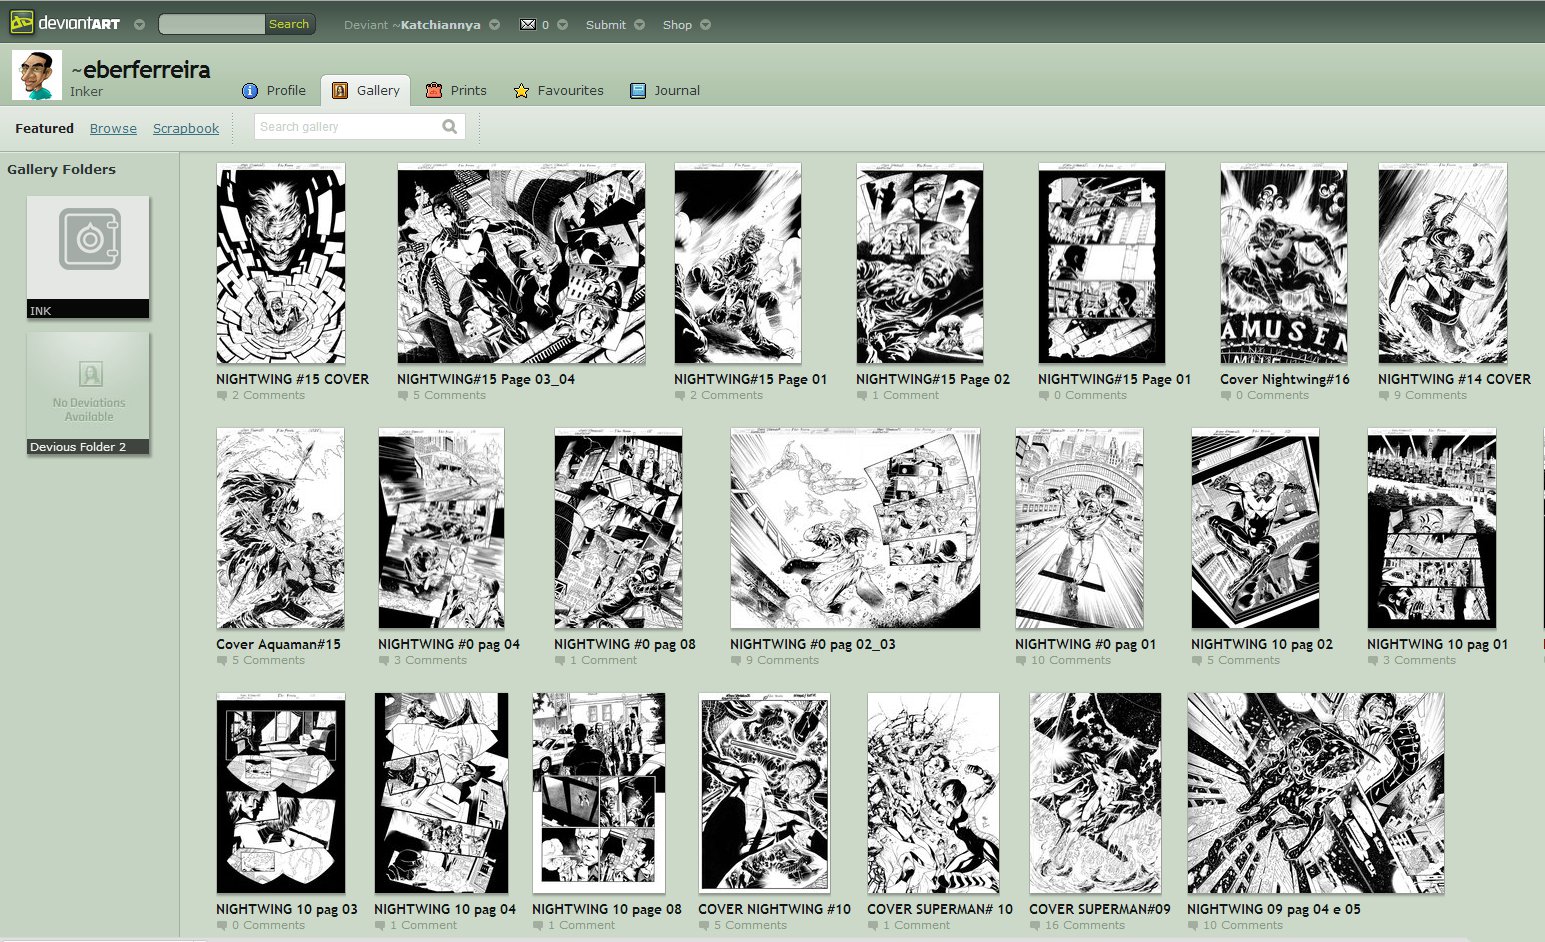
Task: Click the COVER NIGHTWING #10 title
Action: coord(775,909)
